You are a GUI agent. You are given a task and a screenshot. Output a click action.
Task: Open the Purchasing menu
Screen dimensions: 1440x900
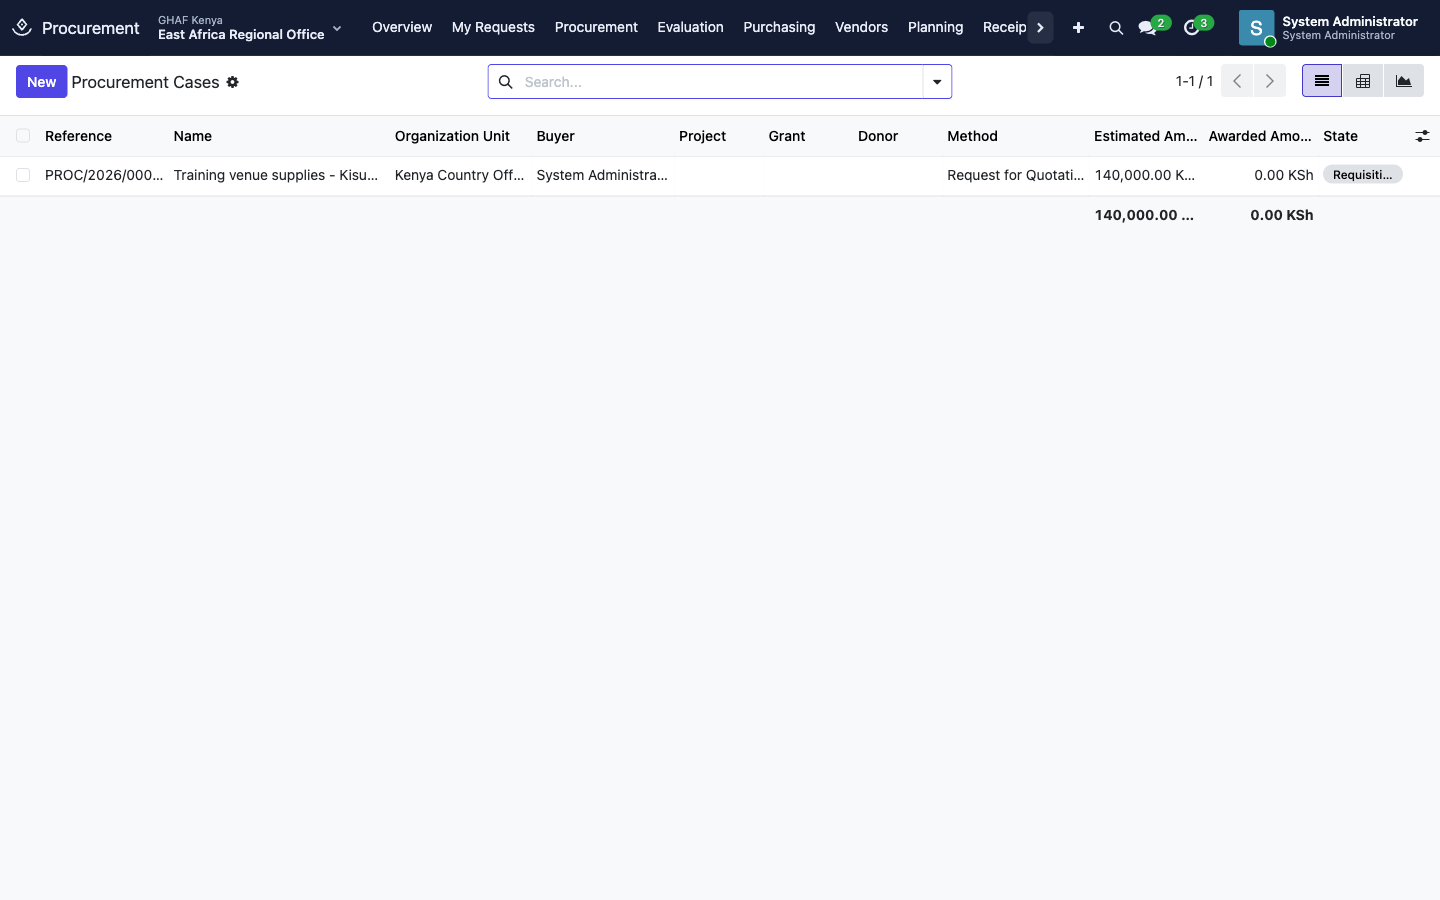[x=779, y=28]
